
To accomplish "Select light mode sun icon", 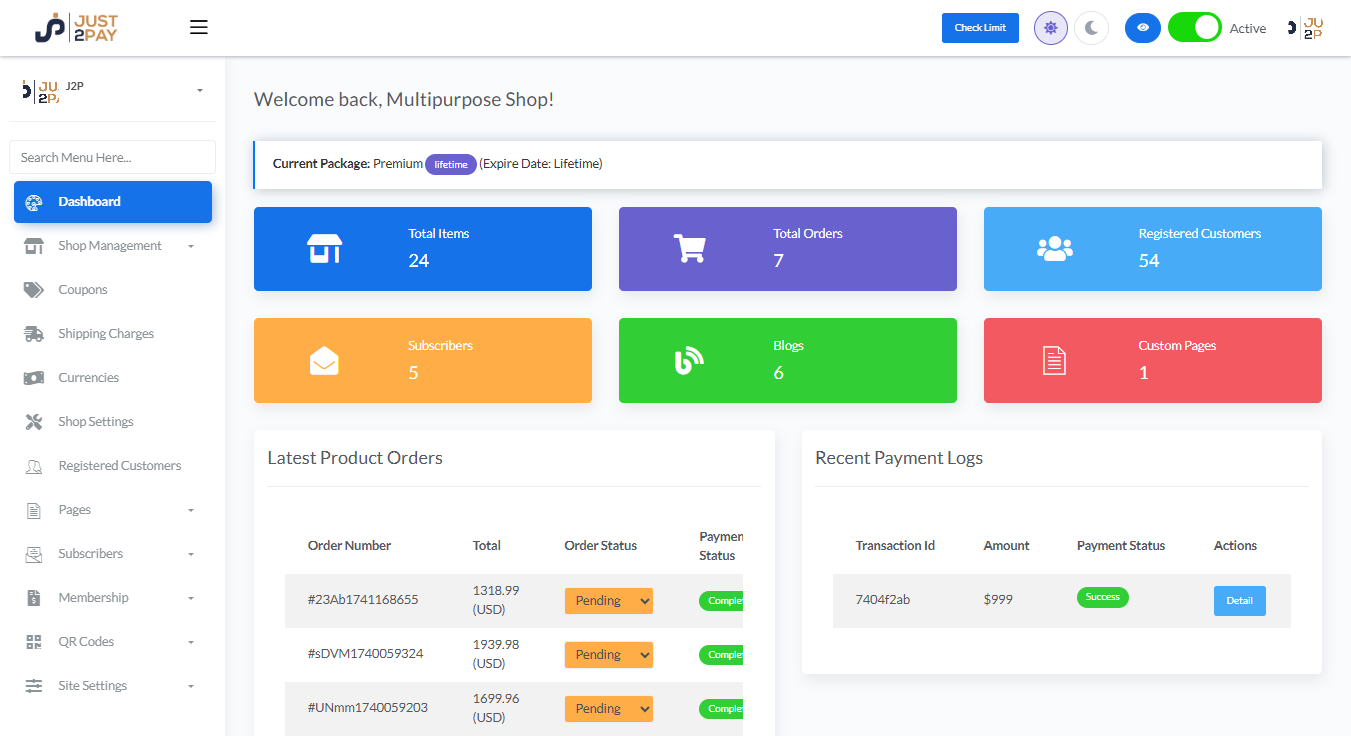I will [1050, 28].
